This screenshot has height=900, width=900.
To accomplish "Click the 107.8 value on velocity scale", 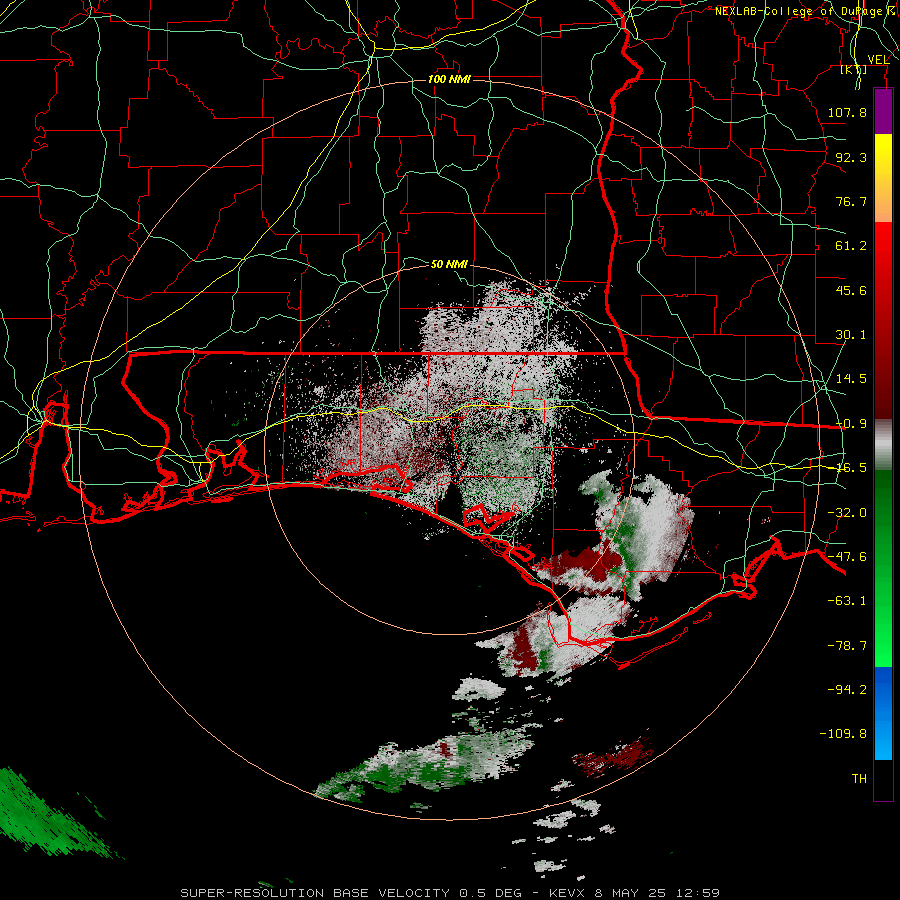I will coord(847,112).
